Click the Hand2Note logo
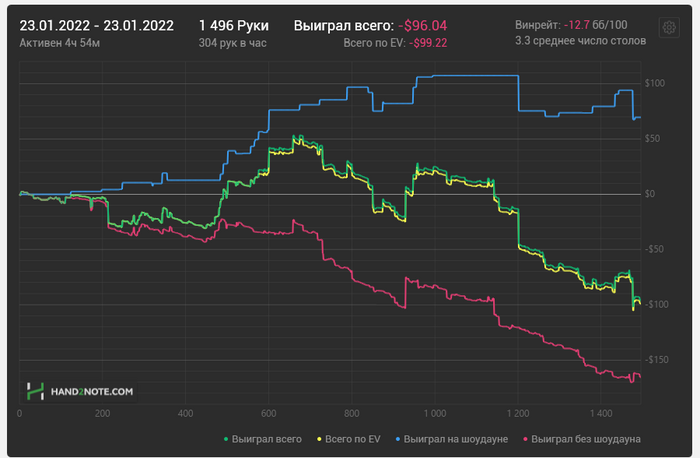 click(79, 392)
